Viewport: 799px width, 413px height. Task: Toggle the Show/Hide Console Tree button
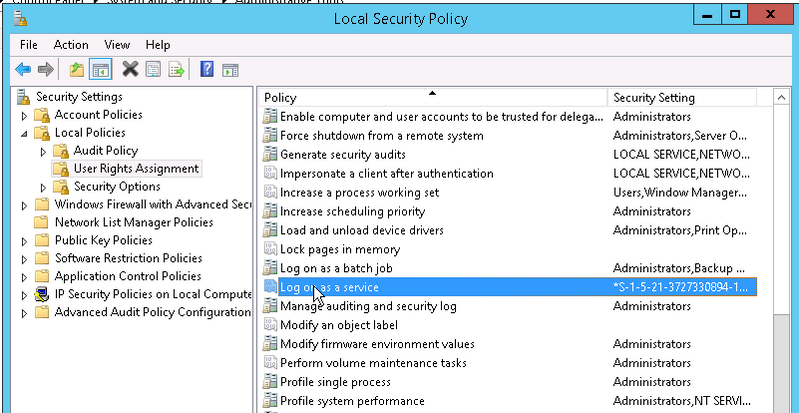(x=100, y=69)
